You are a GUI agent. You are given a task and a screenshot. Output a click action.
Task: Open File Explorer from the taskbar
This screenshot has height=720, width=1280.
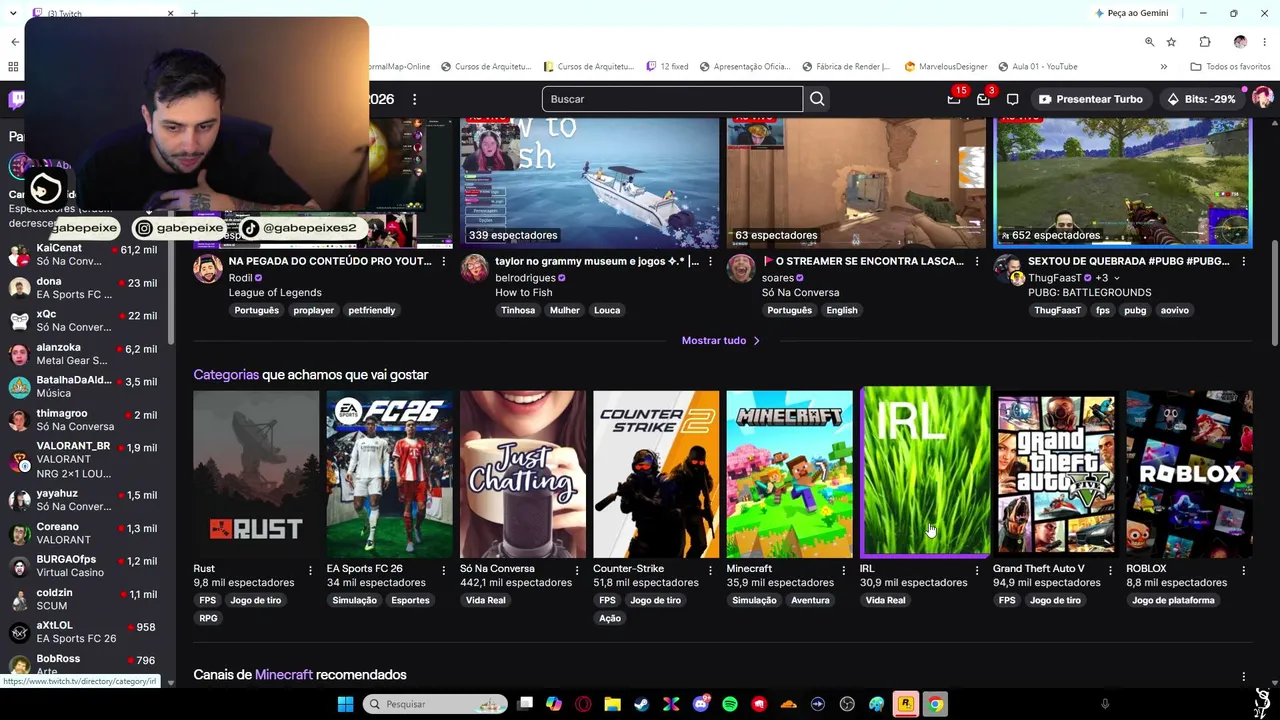tap(613, 704)
